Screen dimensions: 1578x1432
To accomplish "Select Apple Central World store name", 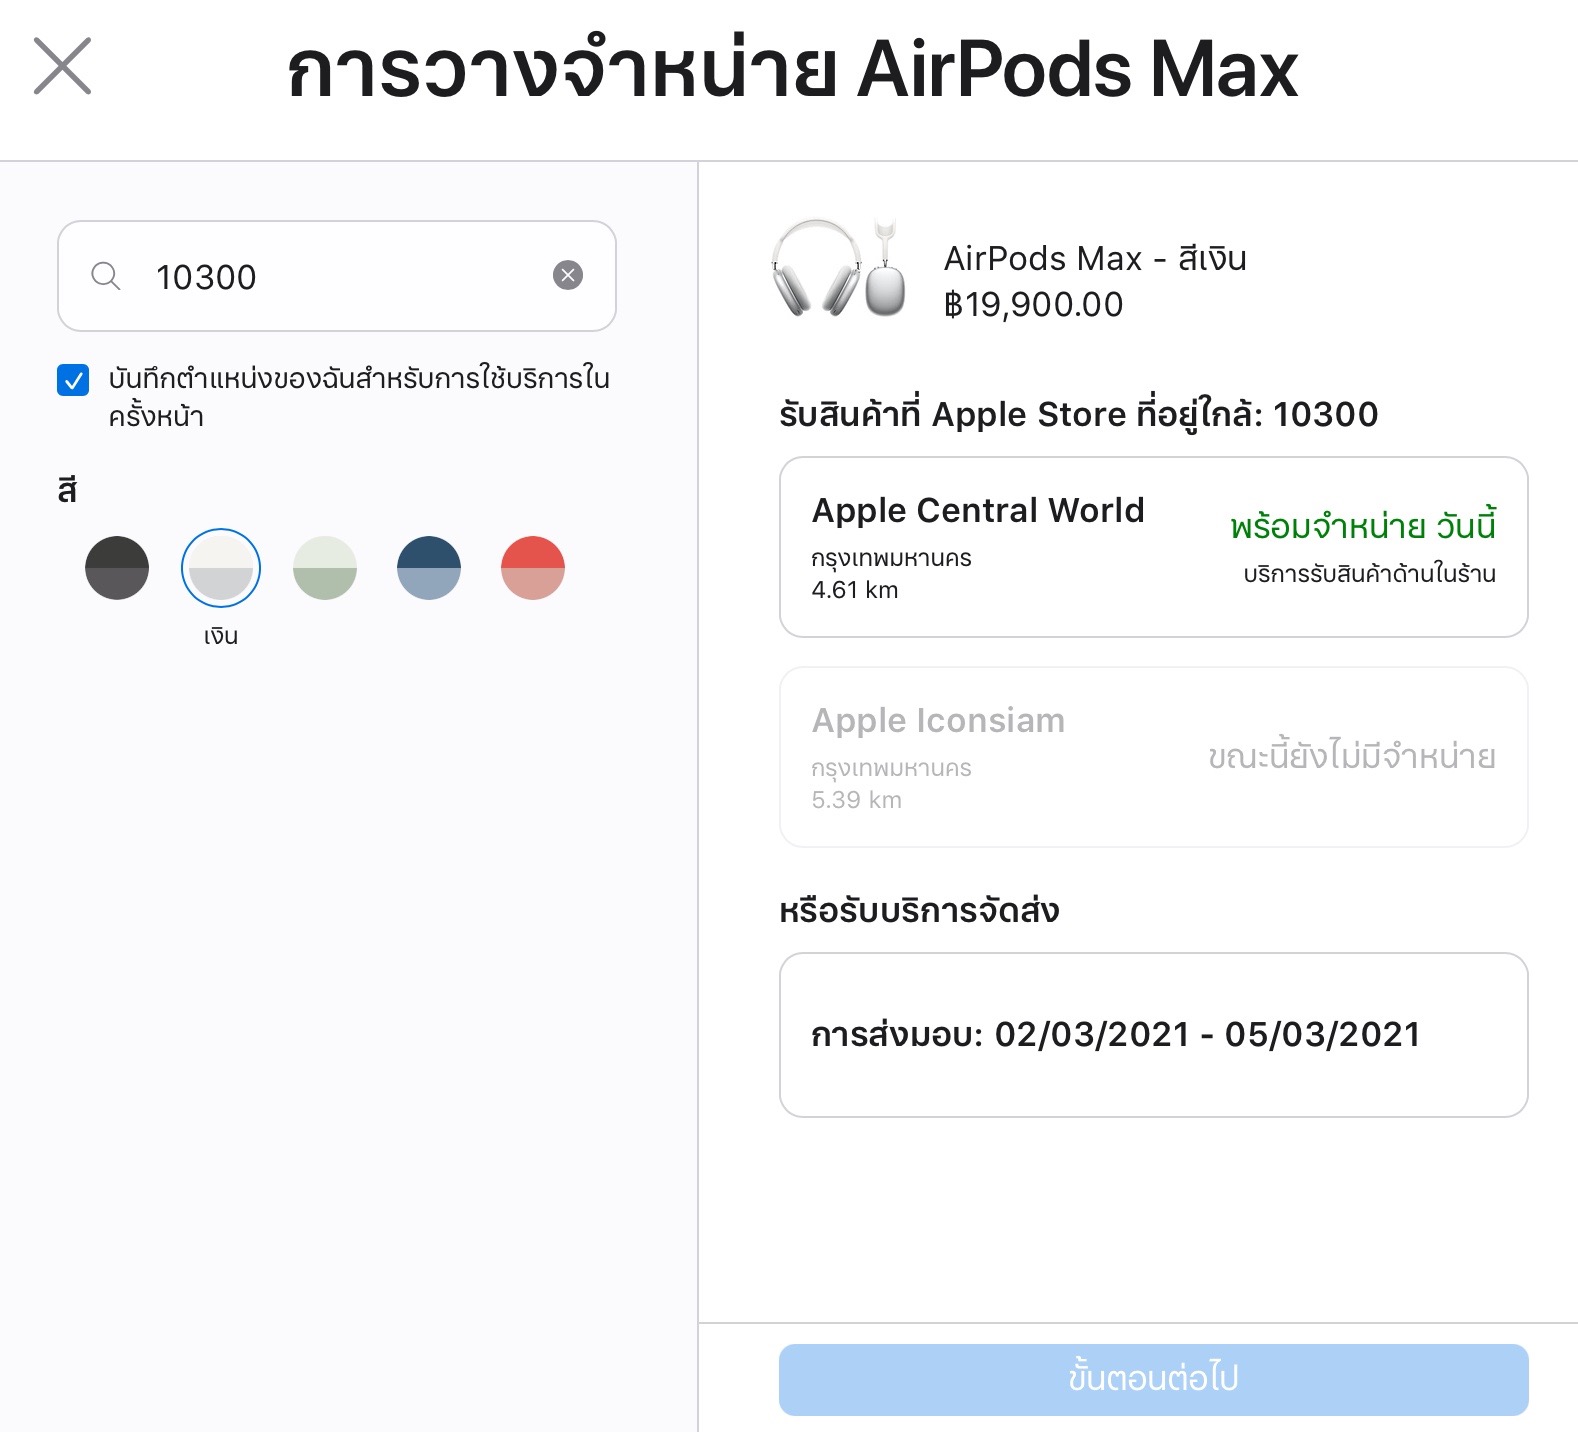I will (x=978, y=510).
